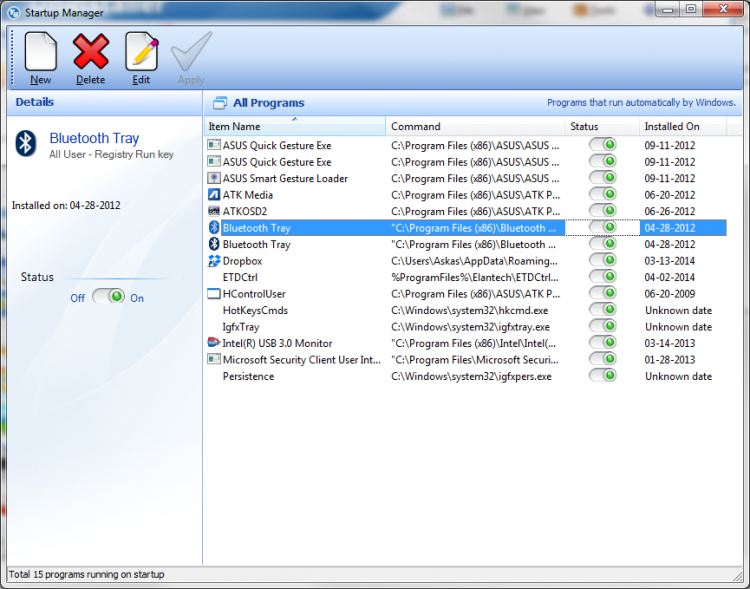750x589 pixels.
Task: Select the ETDCtrl item
Action: coord(240,278)
